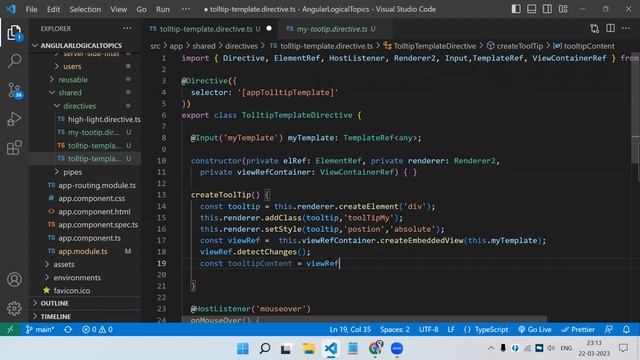Open Explorer panel More Actions ellipsis
Image resolution: width=640 pixels, height=360 pixels.
pos(127,28)
